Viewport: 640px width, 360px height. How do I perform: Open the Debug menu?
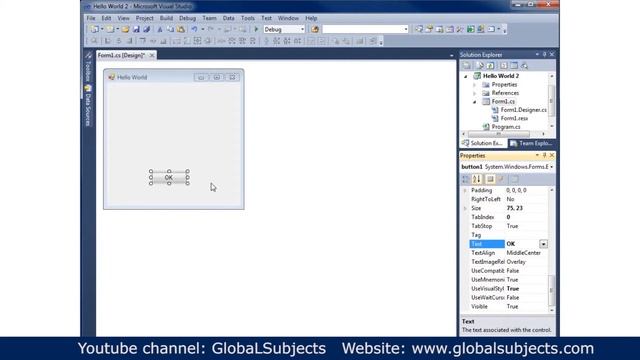click(187, 18)
